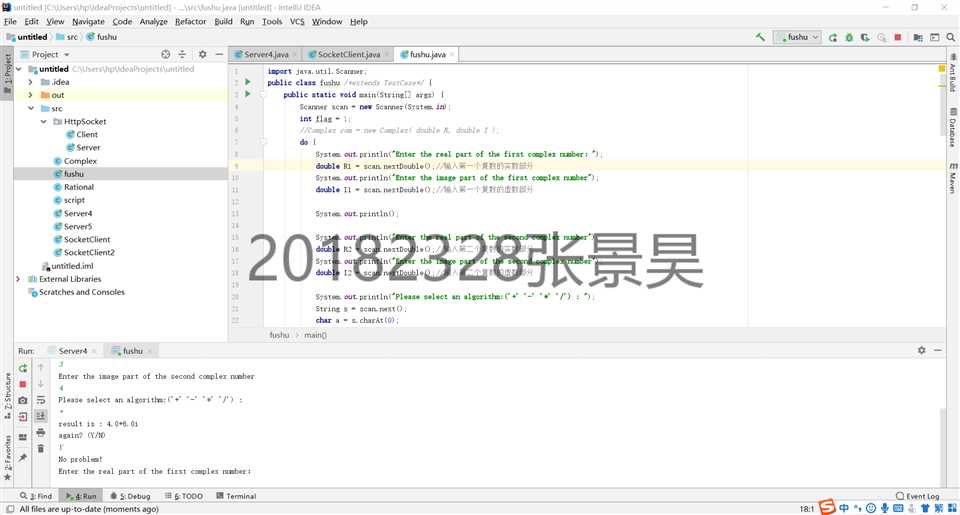Open the Run Anything icon in toolbar
Image resolution: width=960 pixels, height=515 pixels.
[934, 37]
